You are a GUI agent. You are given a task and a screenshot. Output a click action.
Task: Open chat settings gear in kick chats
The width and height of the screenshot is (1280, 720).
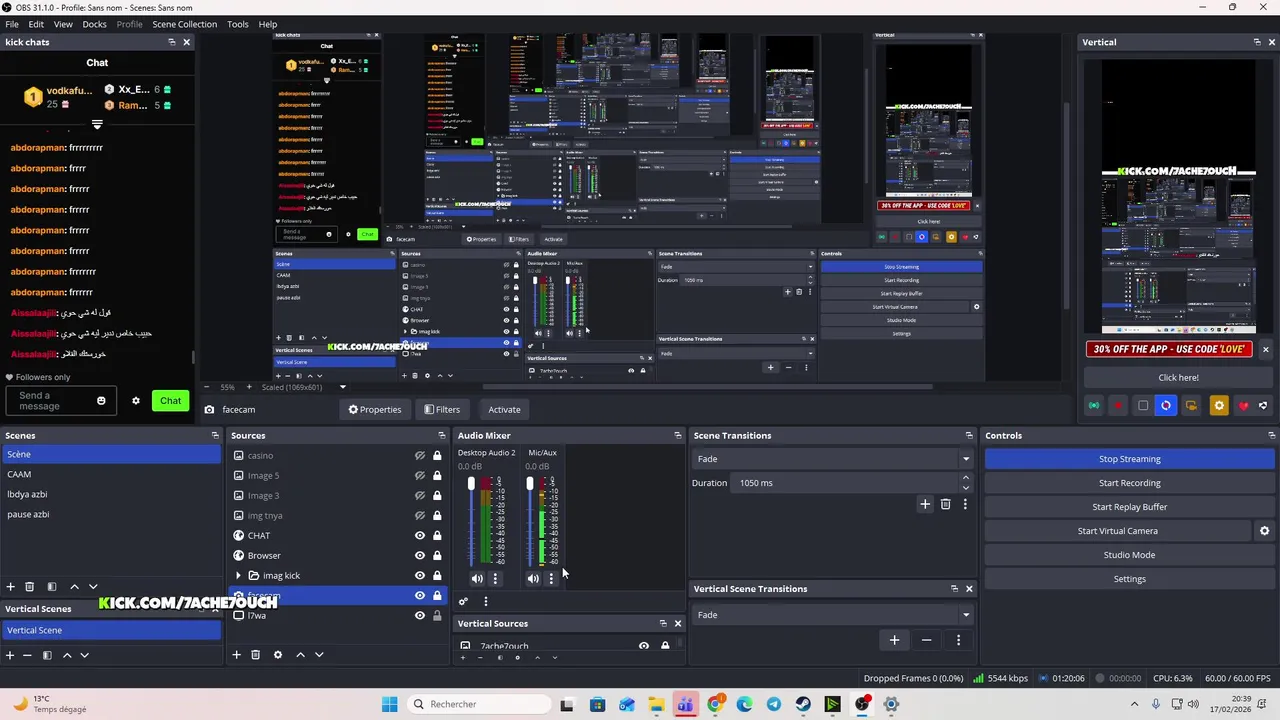point(136,401)
